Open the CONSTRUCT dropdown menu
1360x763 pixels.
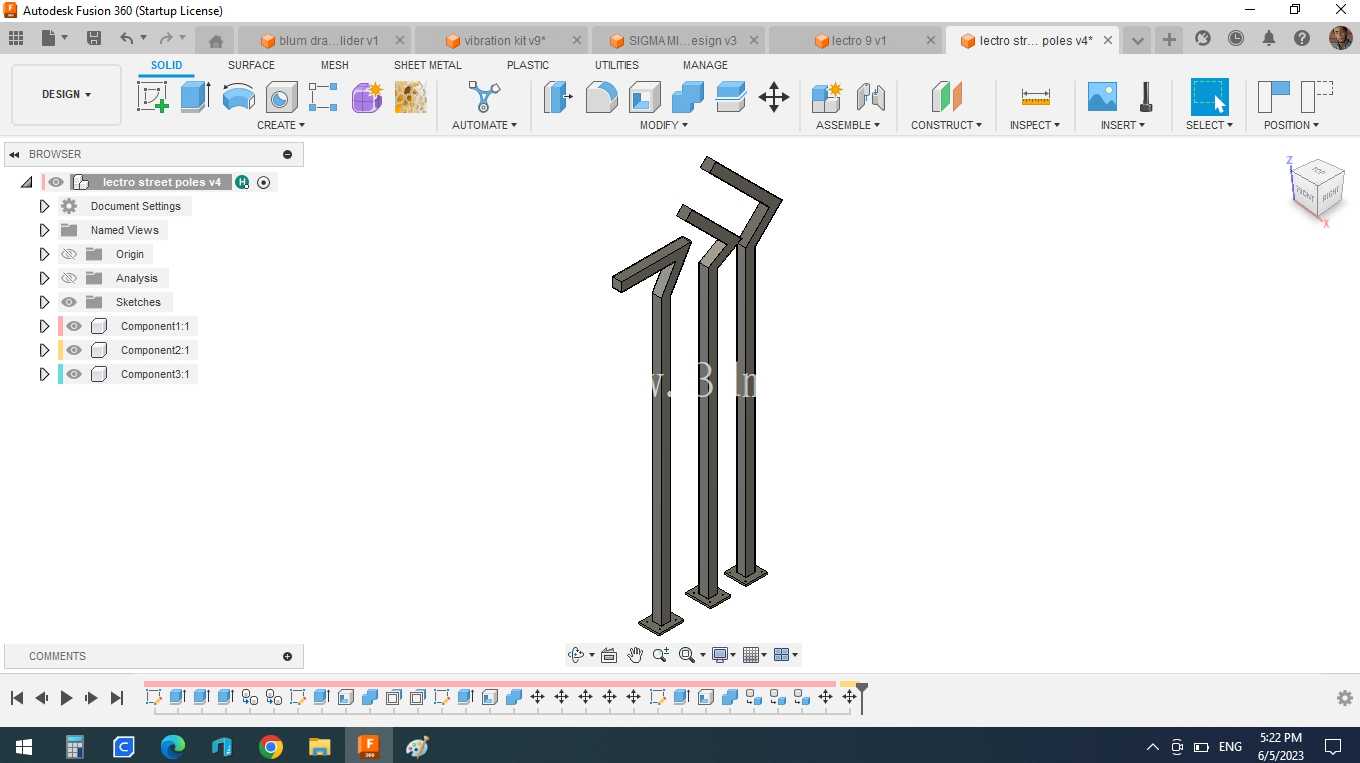tap(946, 125)
